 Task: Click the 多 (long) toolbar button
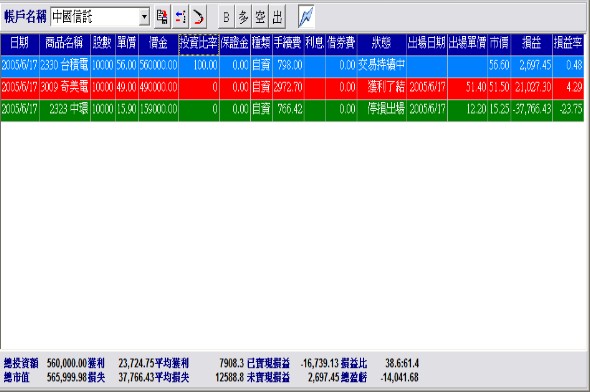[x=243, y=17]
